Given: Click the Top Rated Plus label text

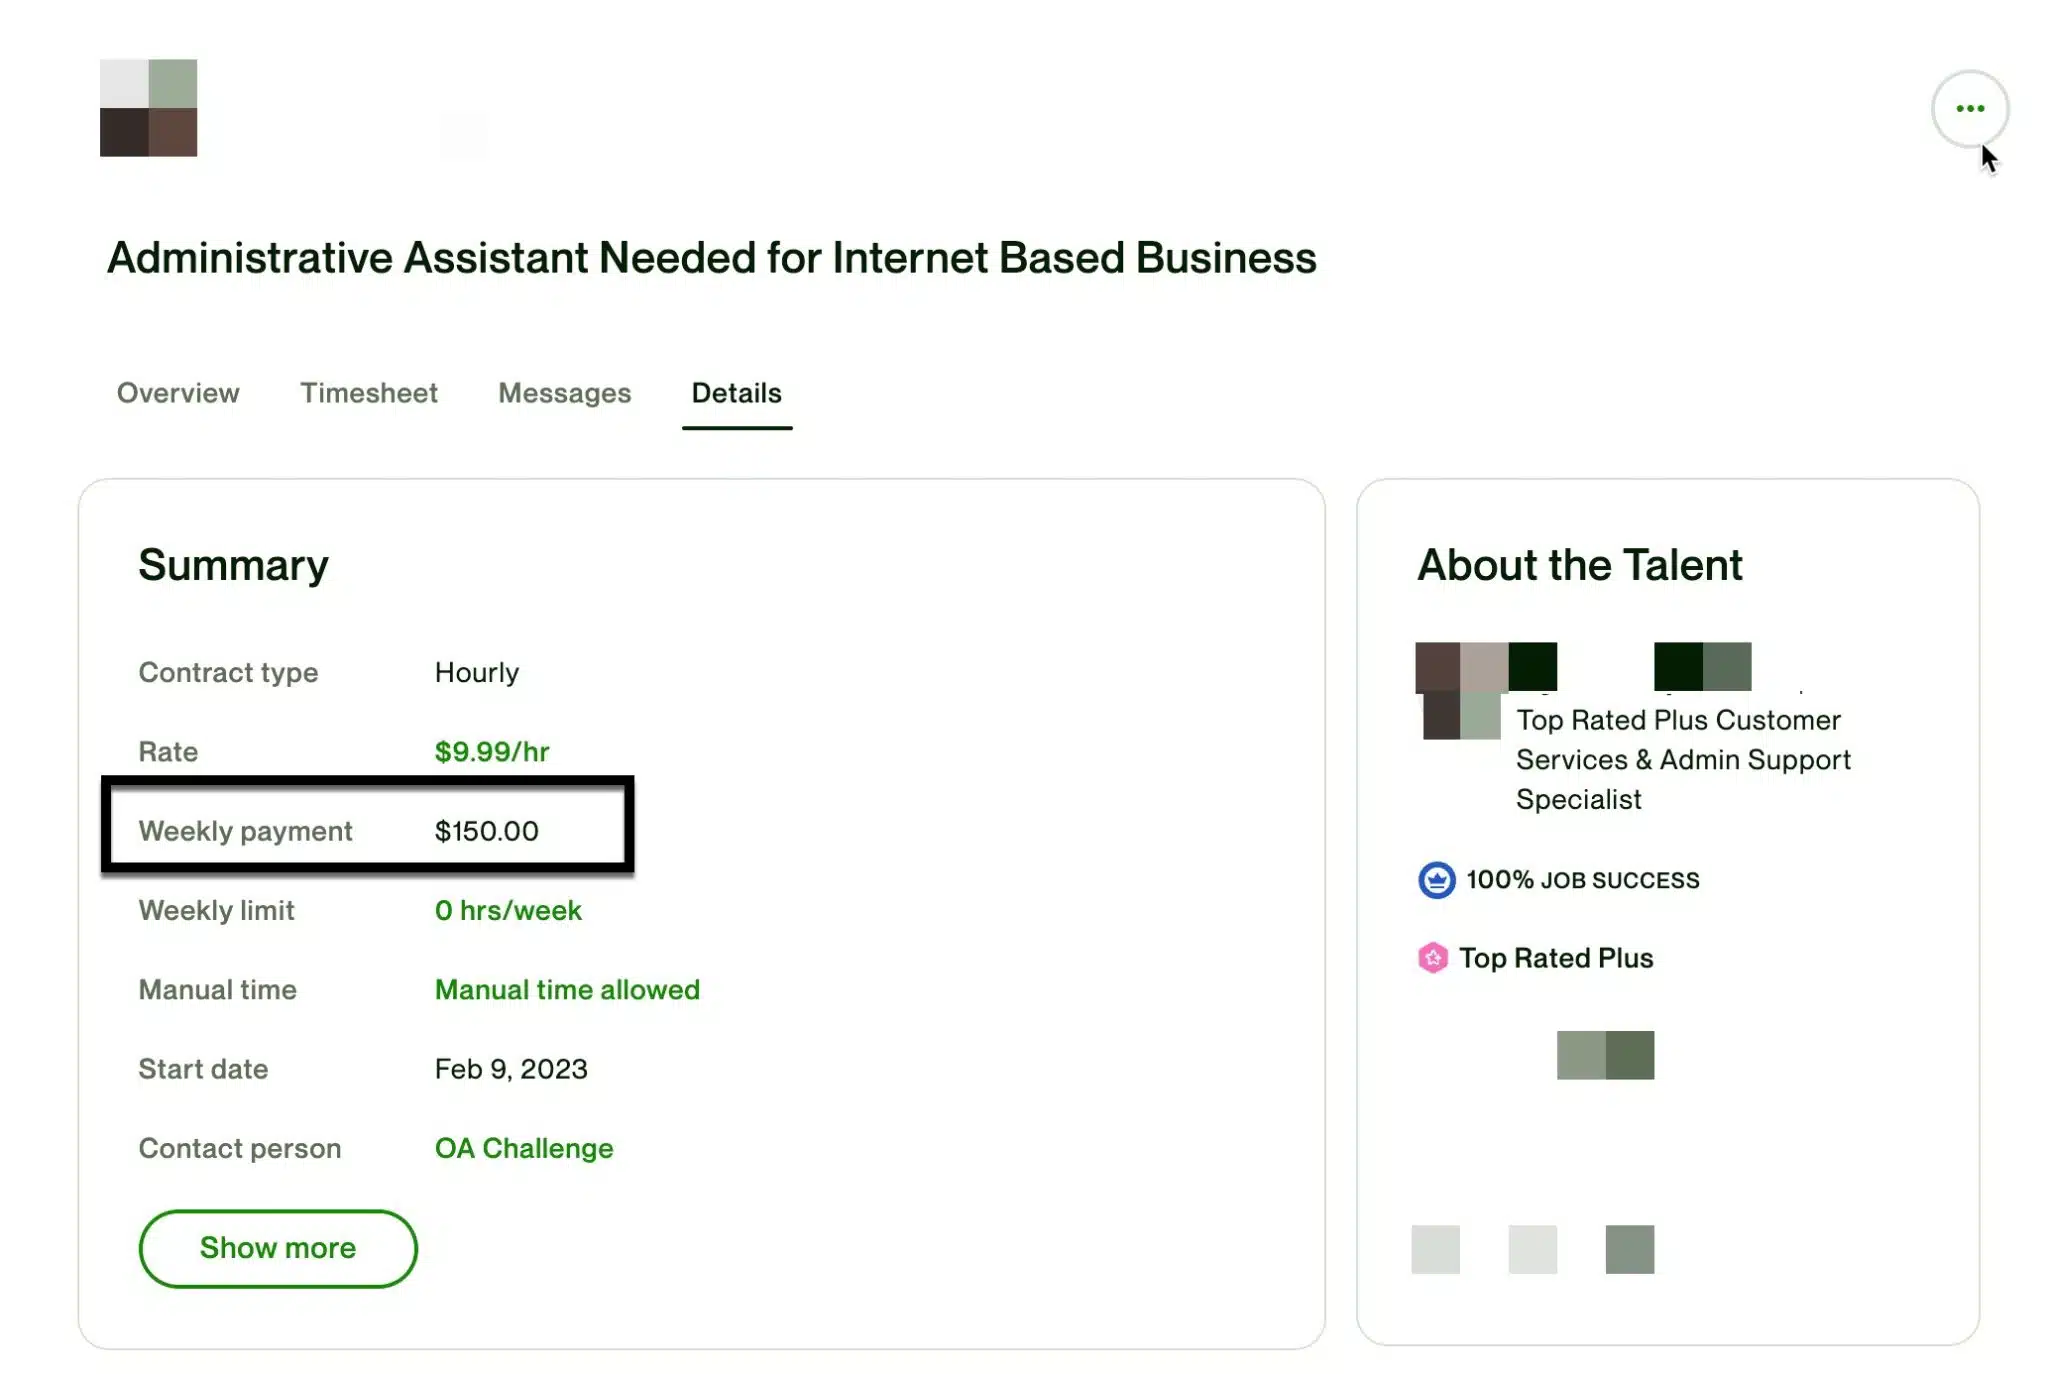Looking at the screenshot, I should click(1555, 958).
